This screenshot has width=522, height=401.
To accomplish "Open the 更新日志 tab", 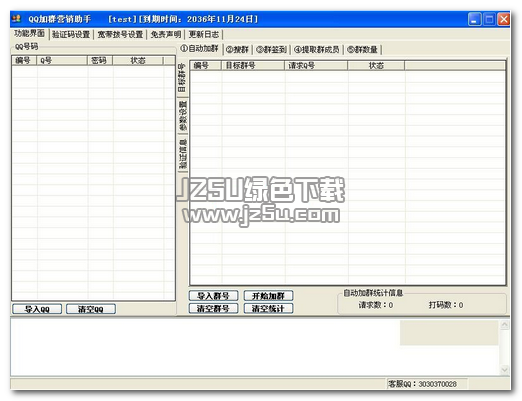I will pos(204,34).
